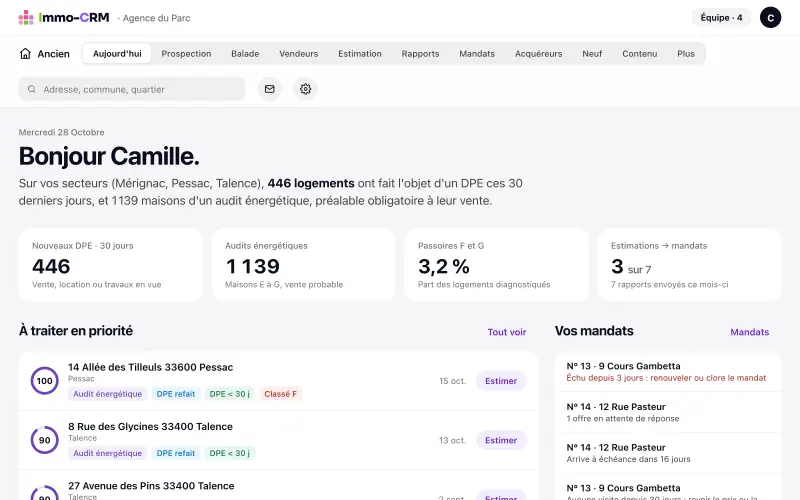
Task: Open expired mandate N° 13 · 9 Cours Gambetta
Action: (x=667, y=371)
